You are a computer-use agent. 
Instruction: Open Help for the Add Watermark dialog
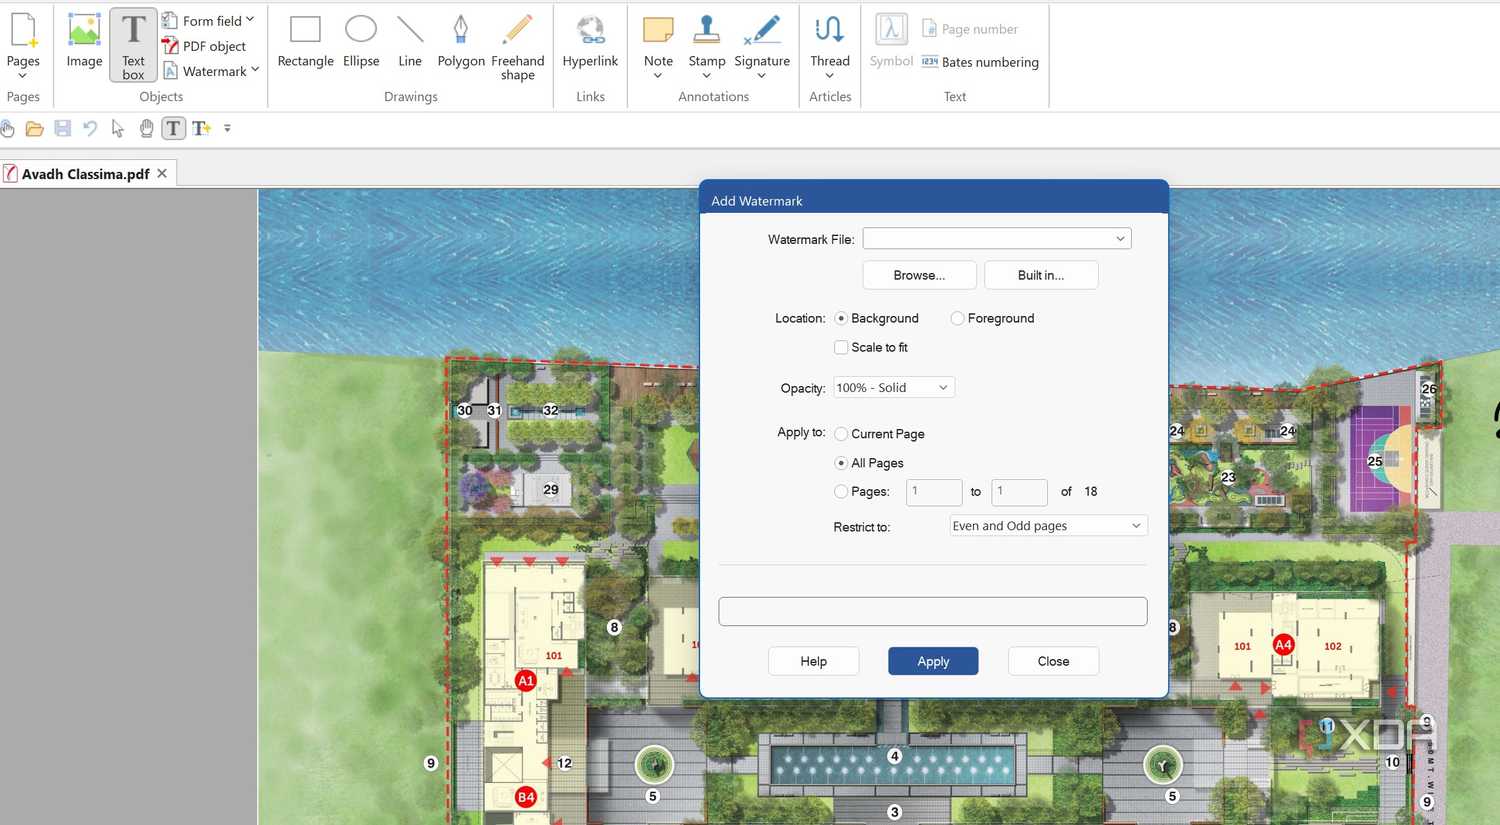pyautogui.click(x=813, y=661)
